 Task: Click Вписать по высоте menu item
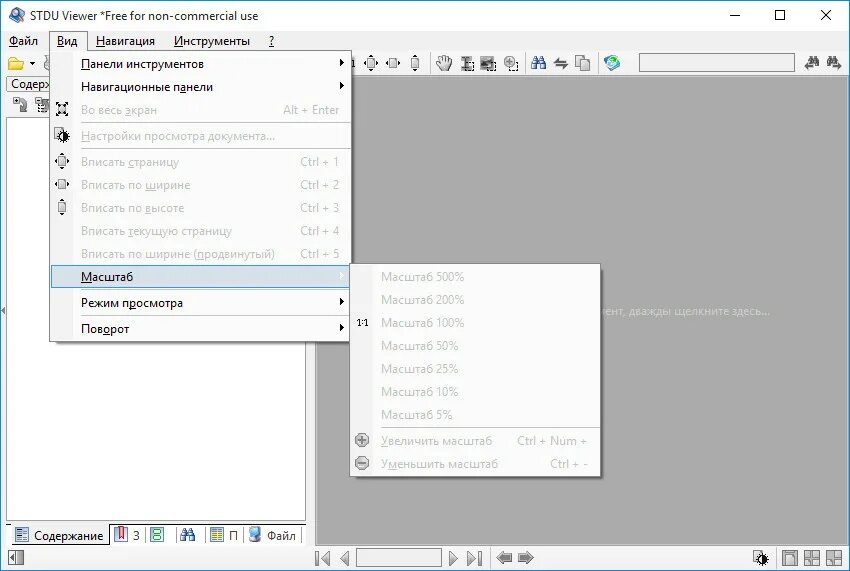[x=201, y=208]
